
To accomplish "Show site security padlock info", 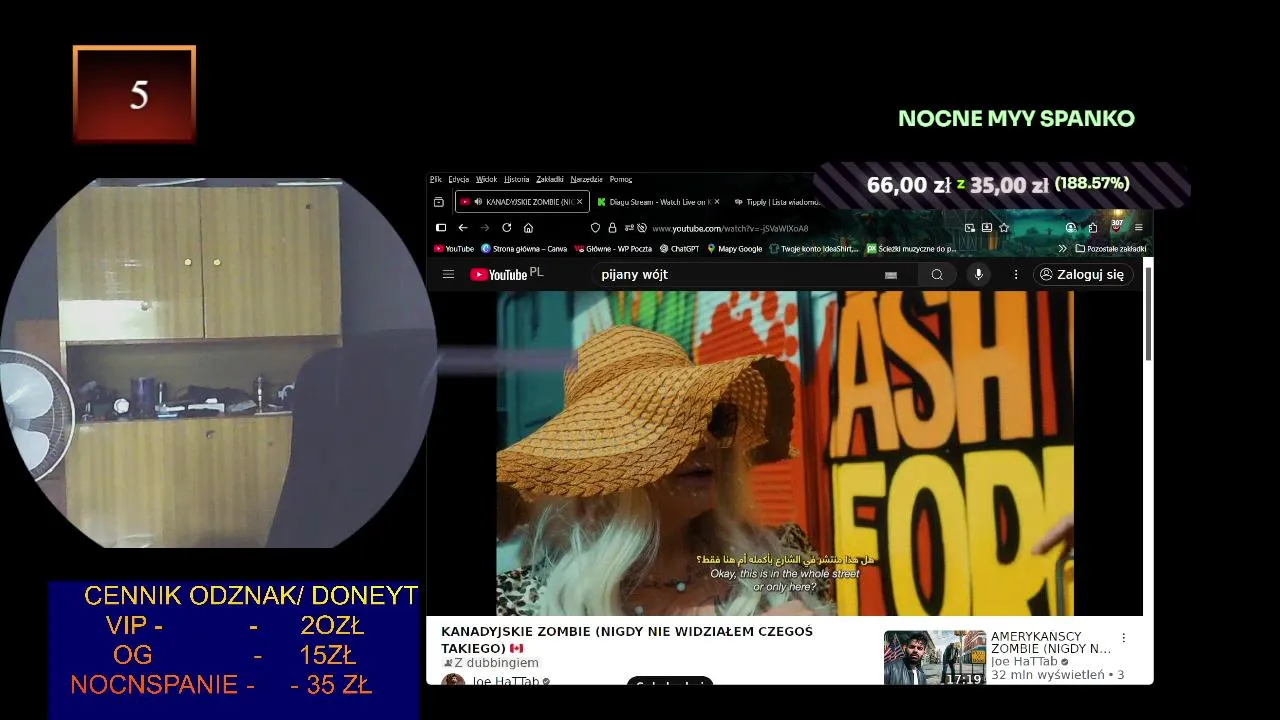I will [x=612, y=228].
